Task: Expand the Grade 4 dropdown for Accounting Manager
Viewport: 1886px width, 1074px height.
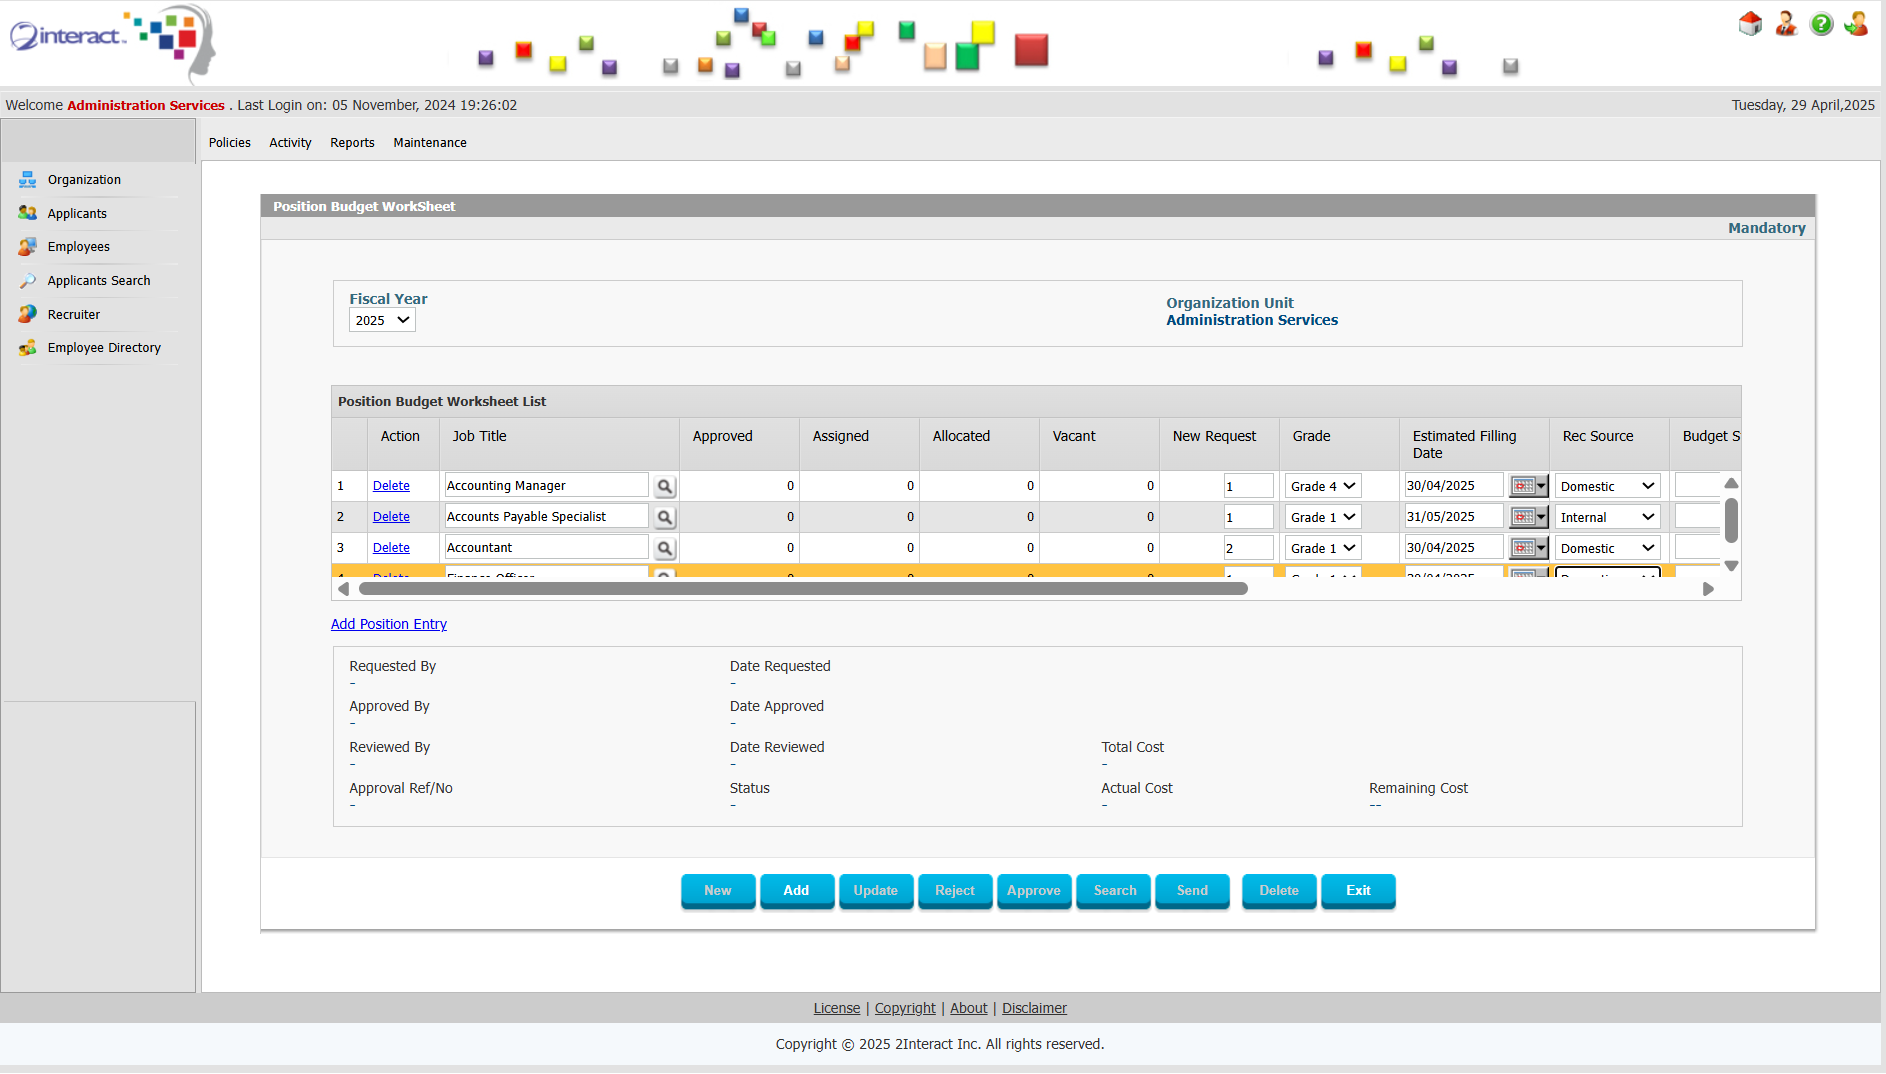Action: 1322,486
